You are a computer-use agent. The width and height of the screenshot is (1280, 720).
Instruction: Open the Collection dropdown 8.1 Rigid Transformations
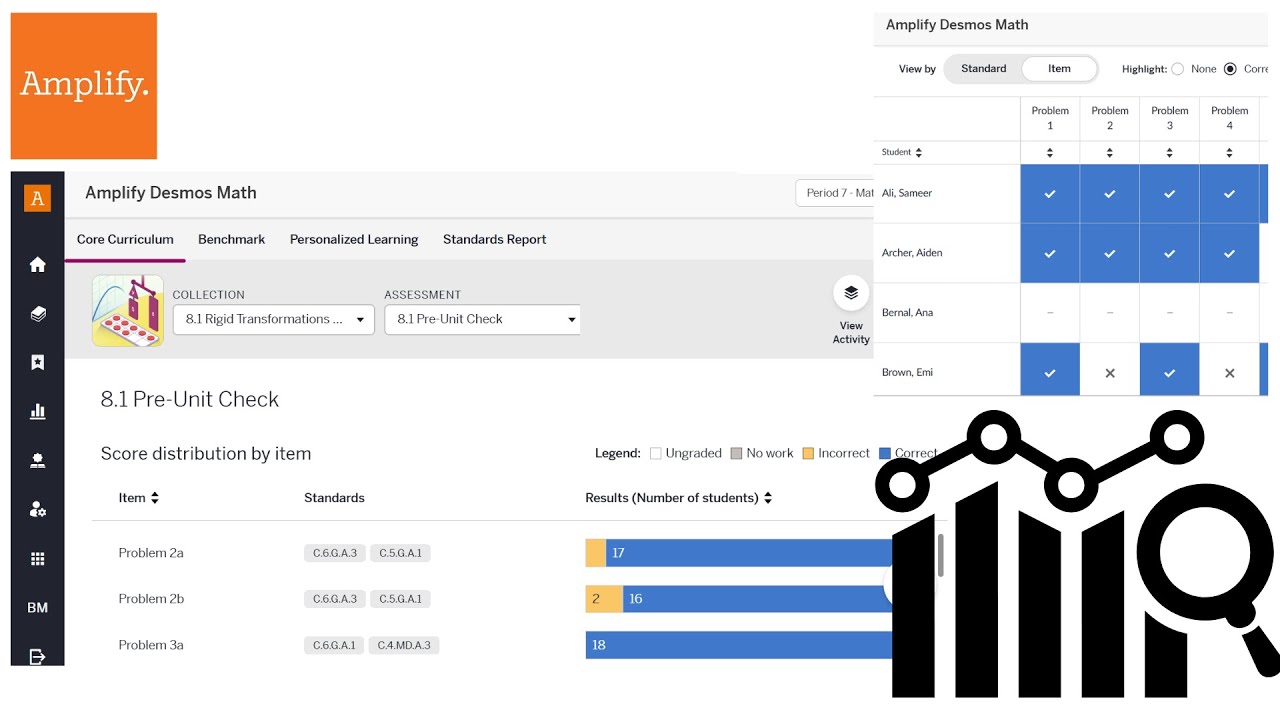point(274,319)
